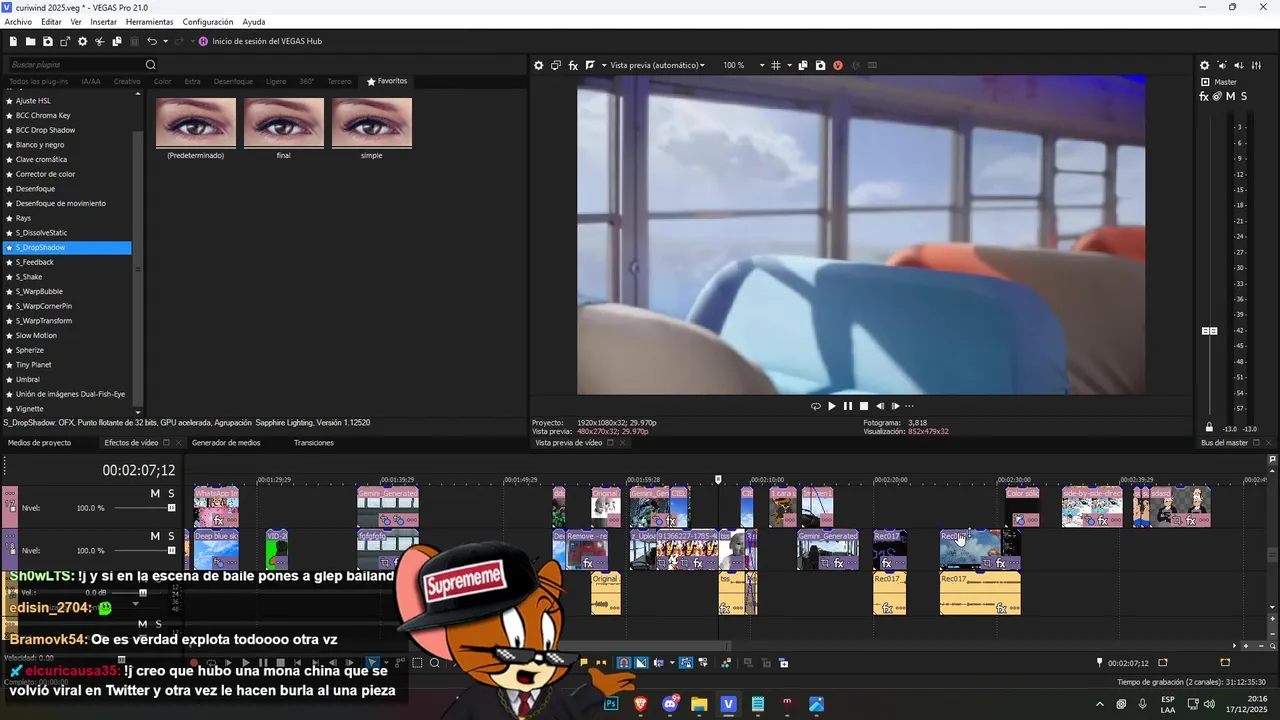Open more transport options ellipsis
This screenshot has height=720, width=1280.
909,406
